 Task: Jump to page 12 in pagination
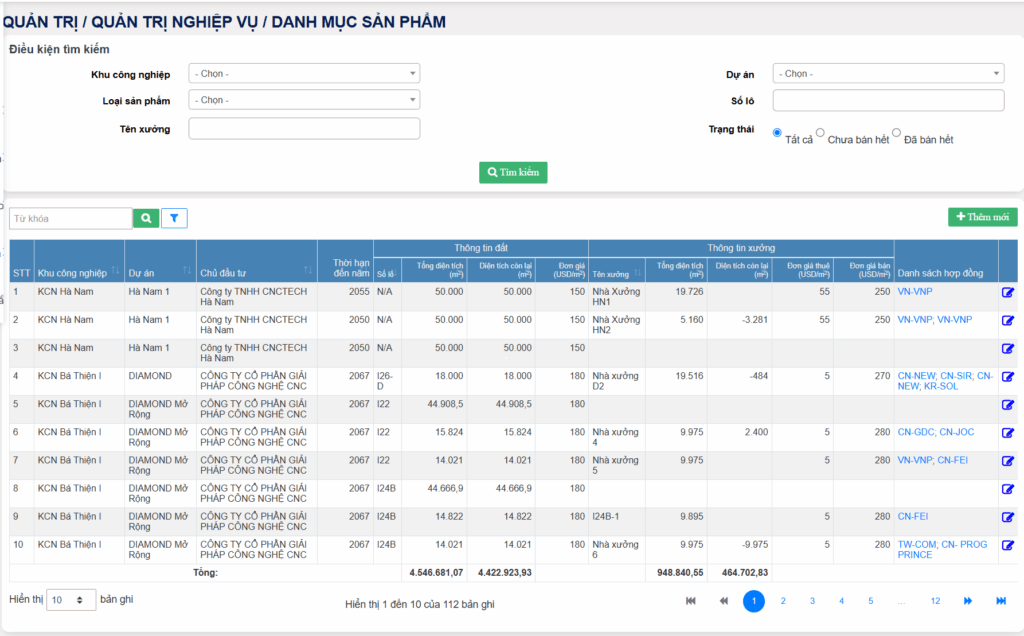coord(935,601)
